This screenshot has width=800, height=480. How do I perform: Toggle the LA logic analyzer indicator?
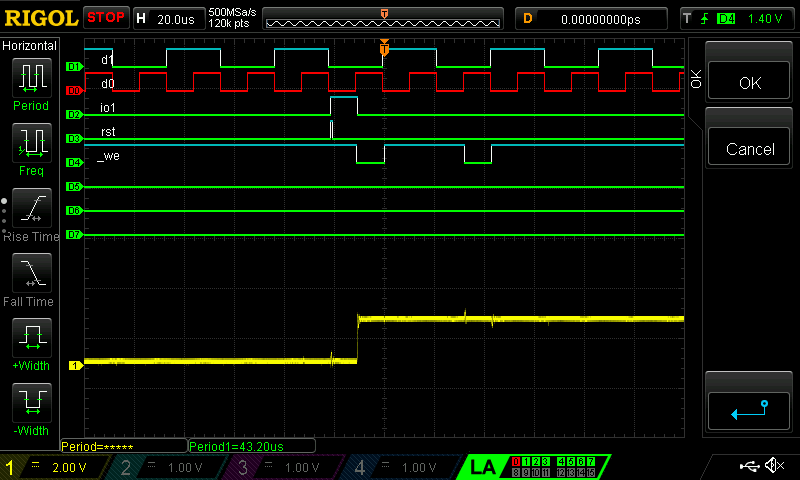pos(482,467)
